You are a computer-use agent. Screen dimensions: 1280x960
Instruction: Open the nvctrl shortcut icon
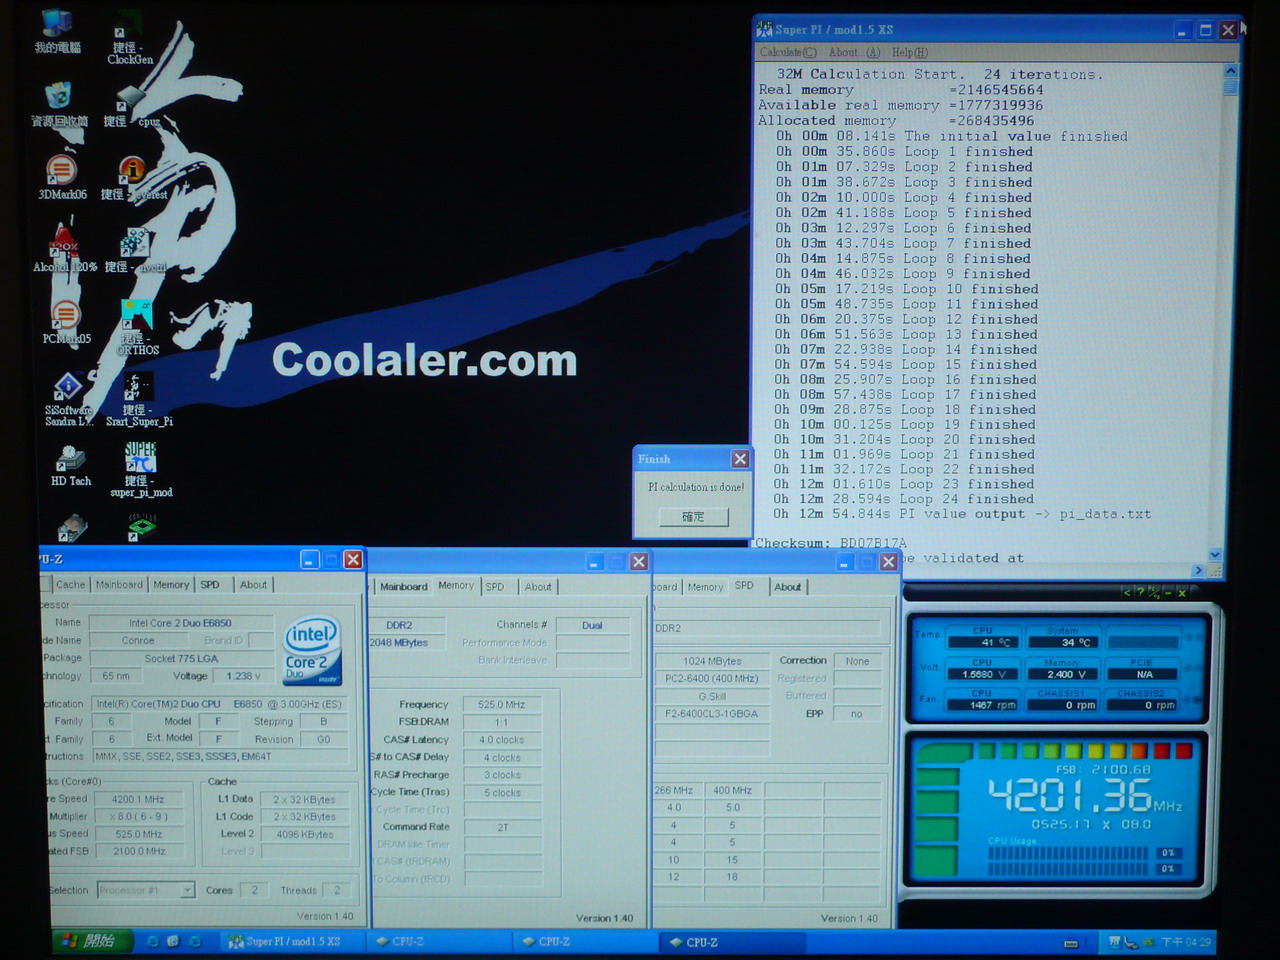click(x=134, y=250)
